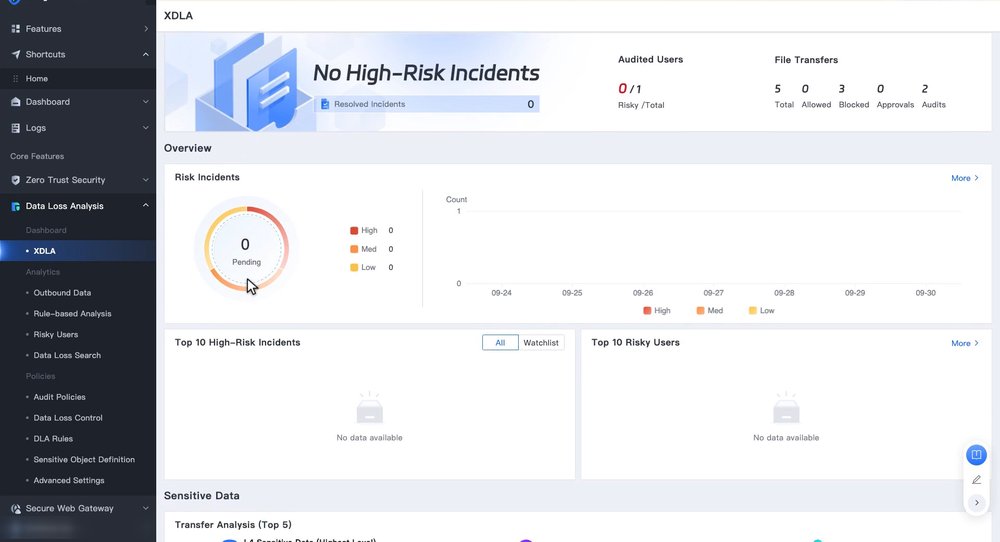Screen dimensions: 1000x542
Task: Select the All filter tab
Action: point(500,343)
